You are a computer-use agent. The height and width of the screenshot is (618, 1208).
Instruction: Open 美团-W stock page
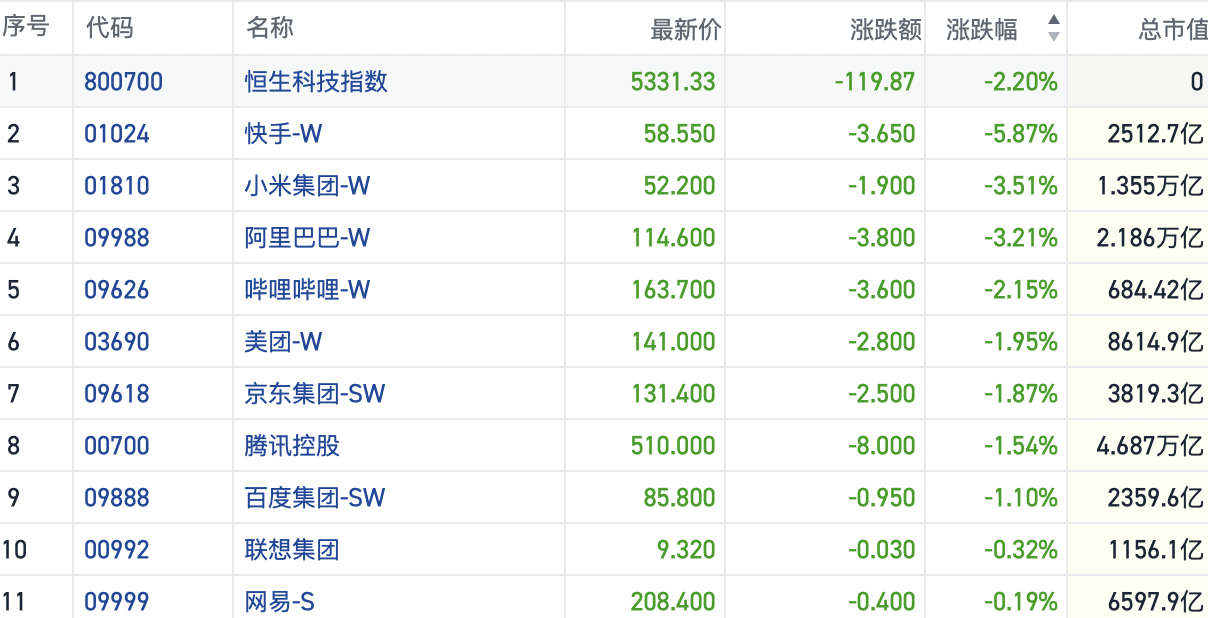click(284, 341)
